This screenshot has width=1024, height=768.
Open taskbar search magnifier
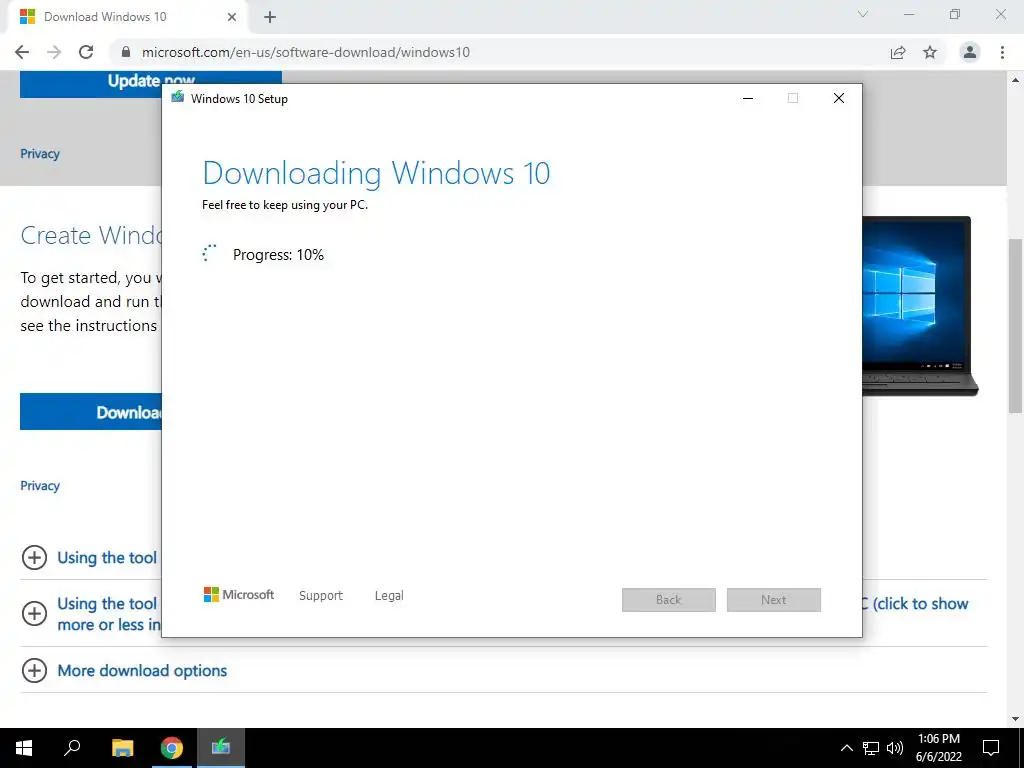click(72, 748)
